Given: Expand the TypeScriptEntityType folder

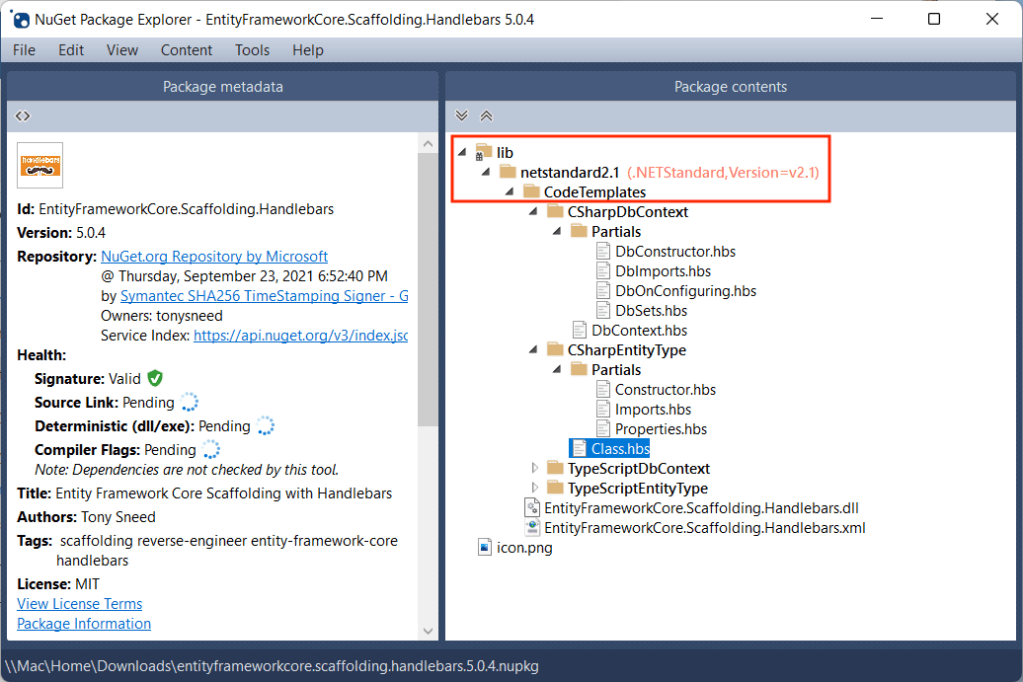Looking at the screenshot, I should click(x=534, y=488).
